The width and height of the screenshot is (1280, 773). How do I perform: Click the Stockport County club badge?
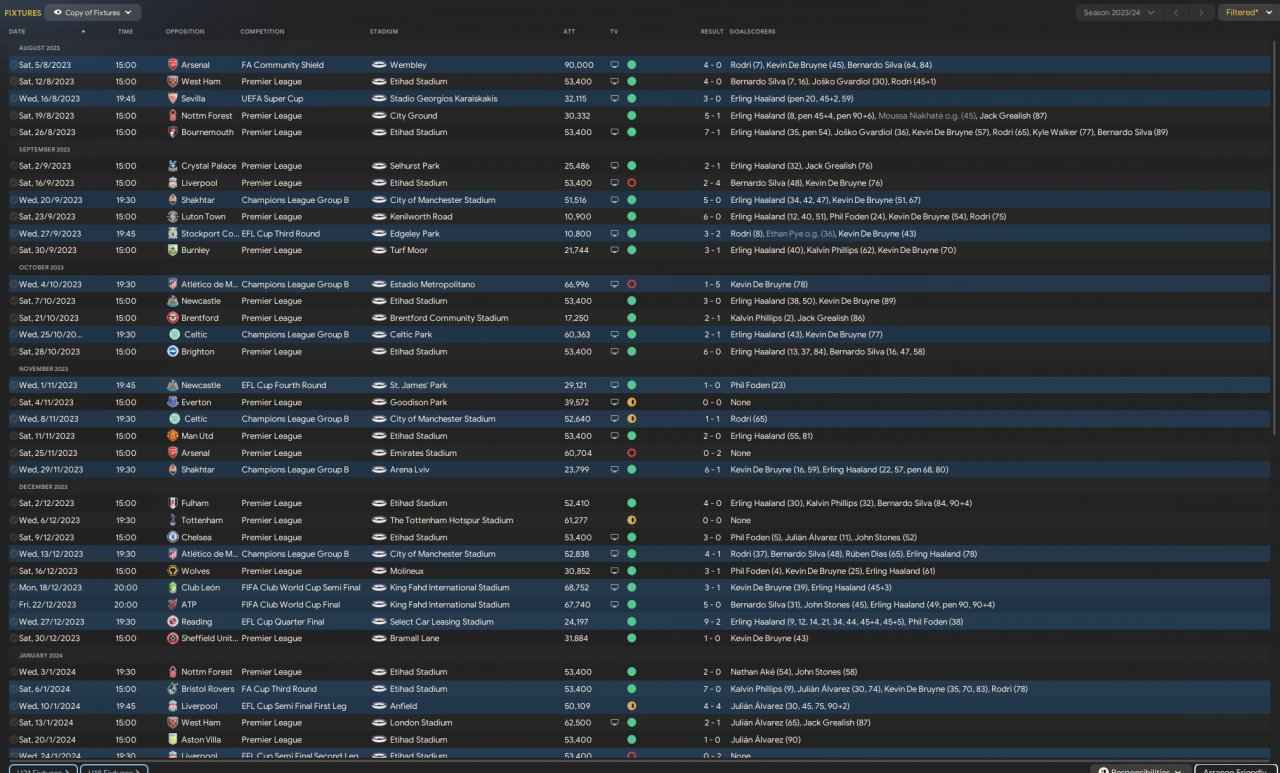point(173,234)
